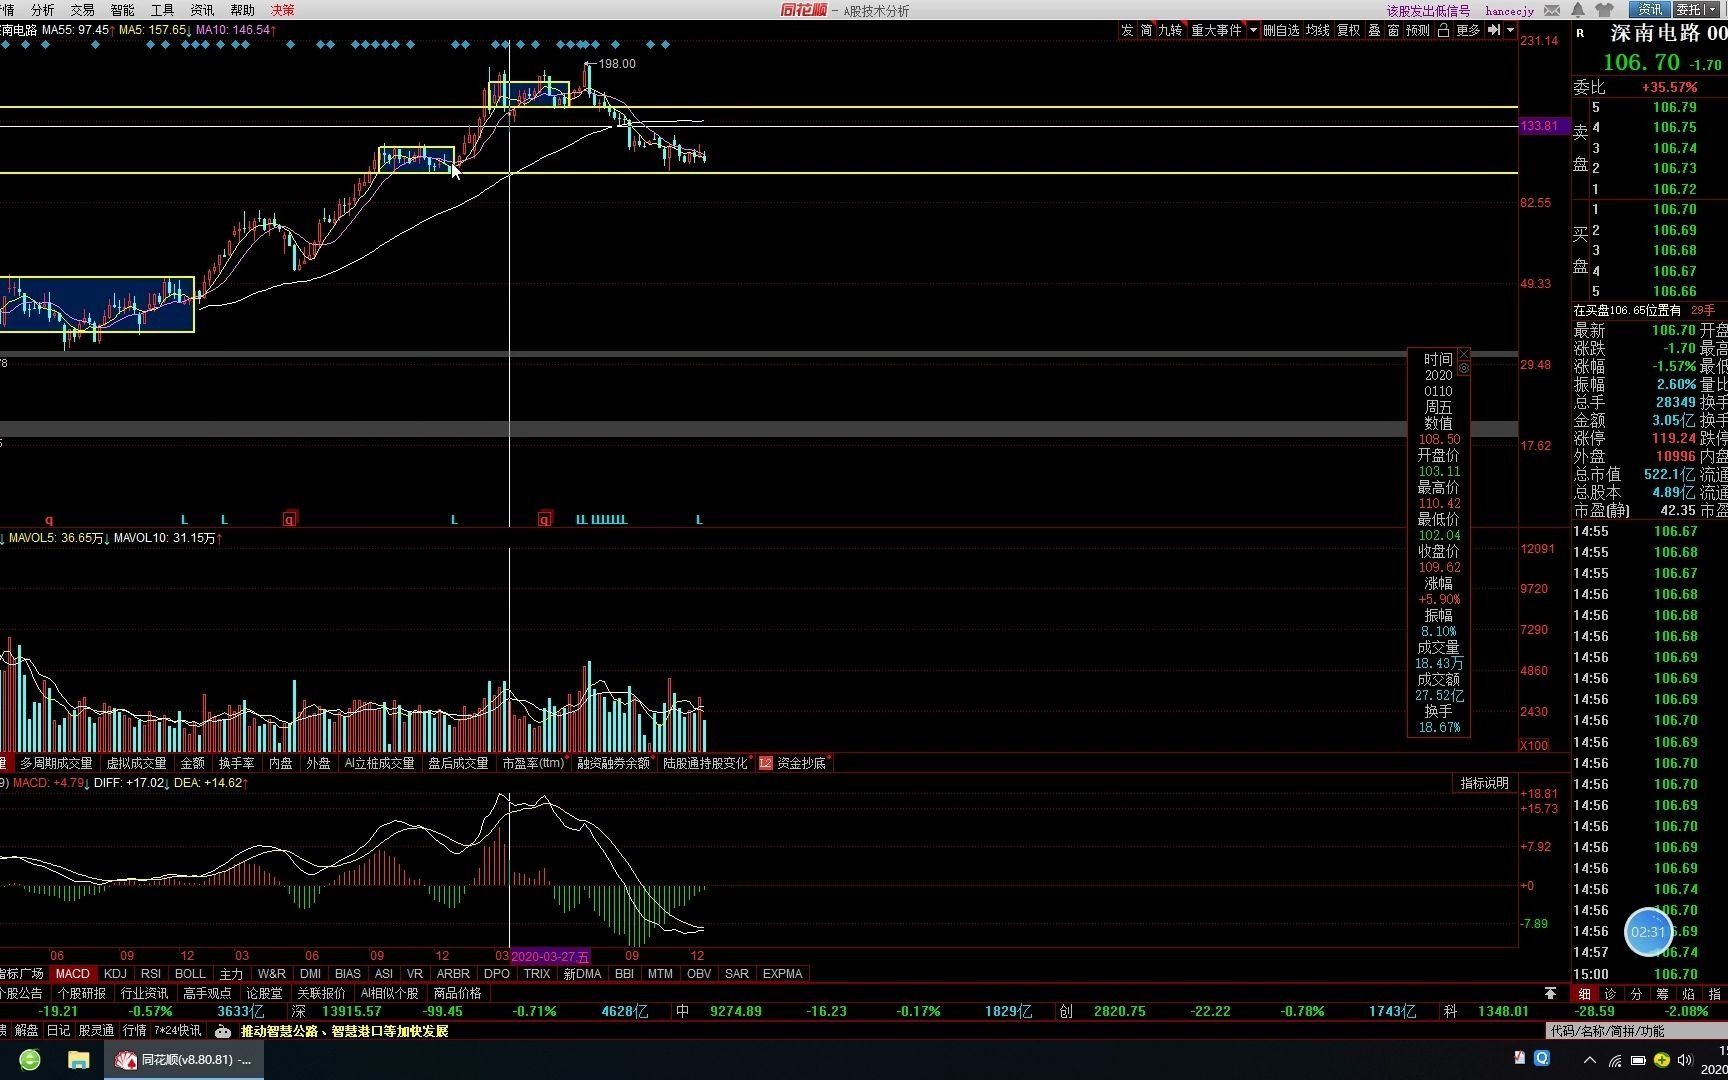Toggle 窗 multi-window option
Image resolution: width=1728 pixels, height=1080 pixels.
1393,31
